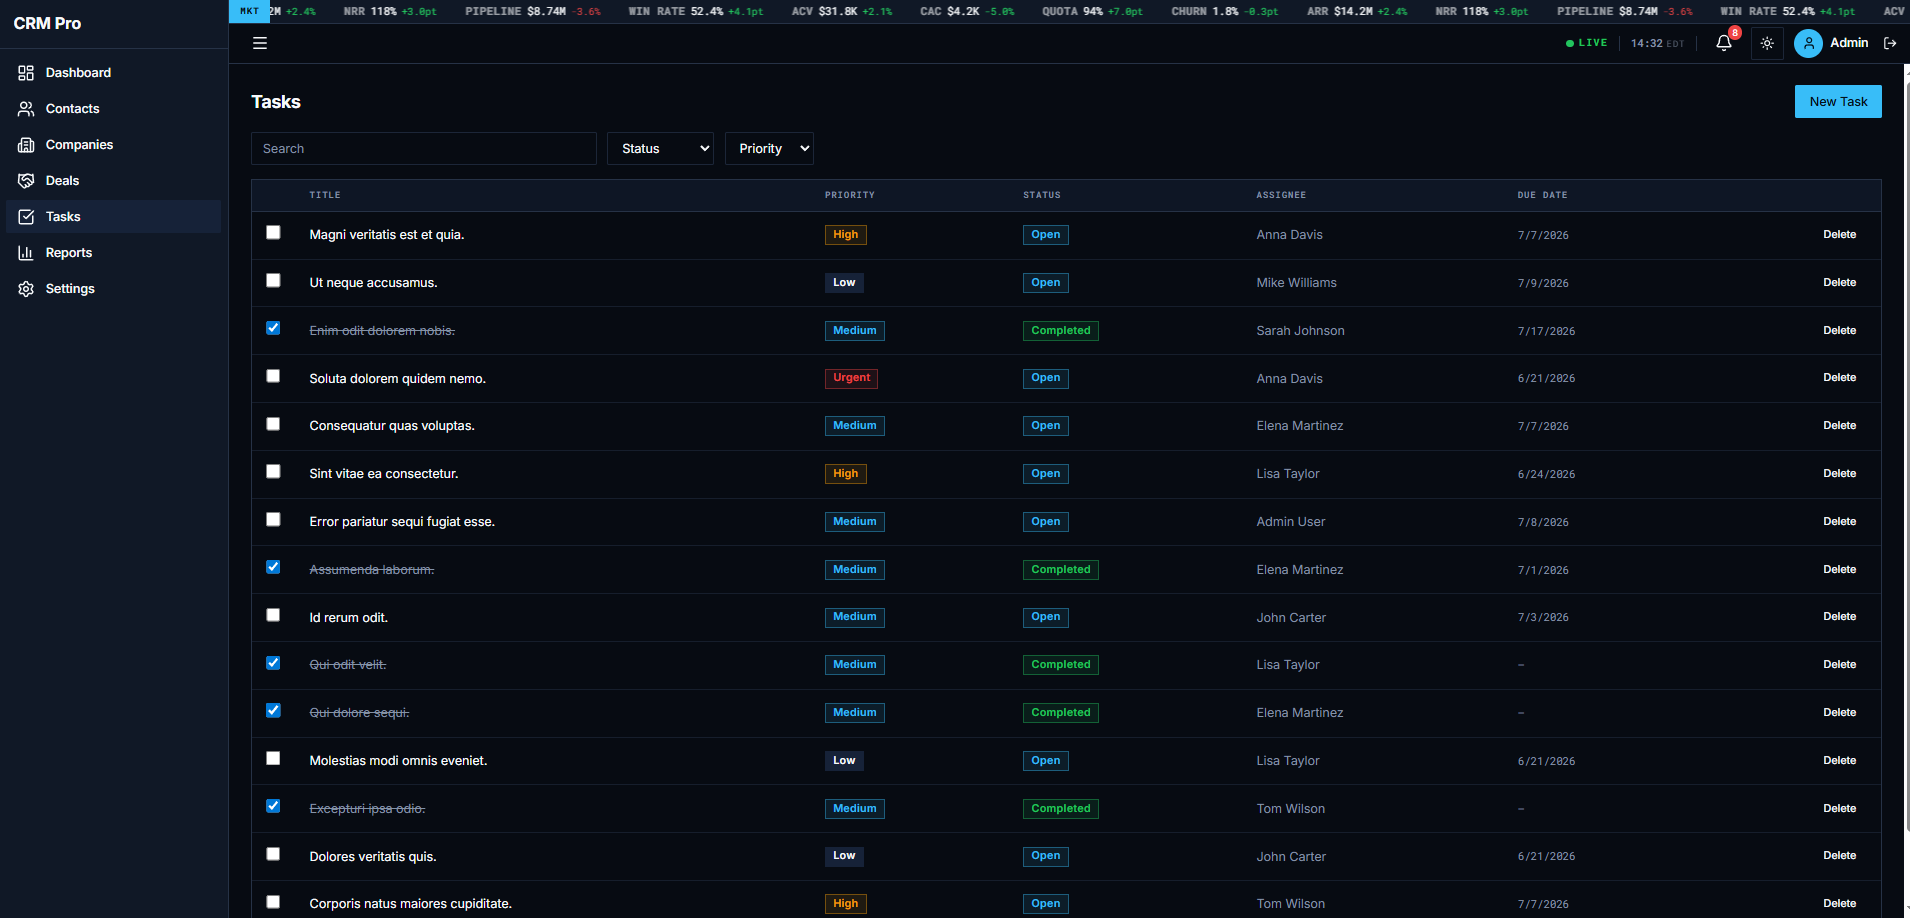Create a task with New Task button
The height and width of the screenshot is (918, 1910).
pyautogui.click(x=1838, y=102)
